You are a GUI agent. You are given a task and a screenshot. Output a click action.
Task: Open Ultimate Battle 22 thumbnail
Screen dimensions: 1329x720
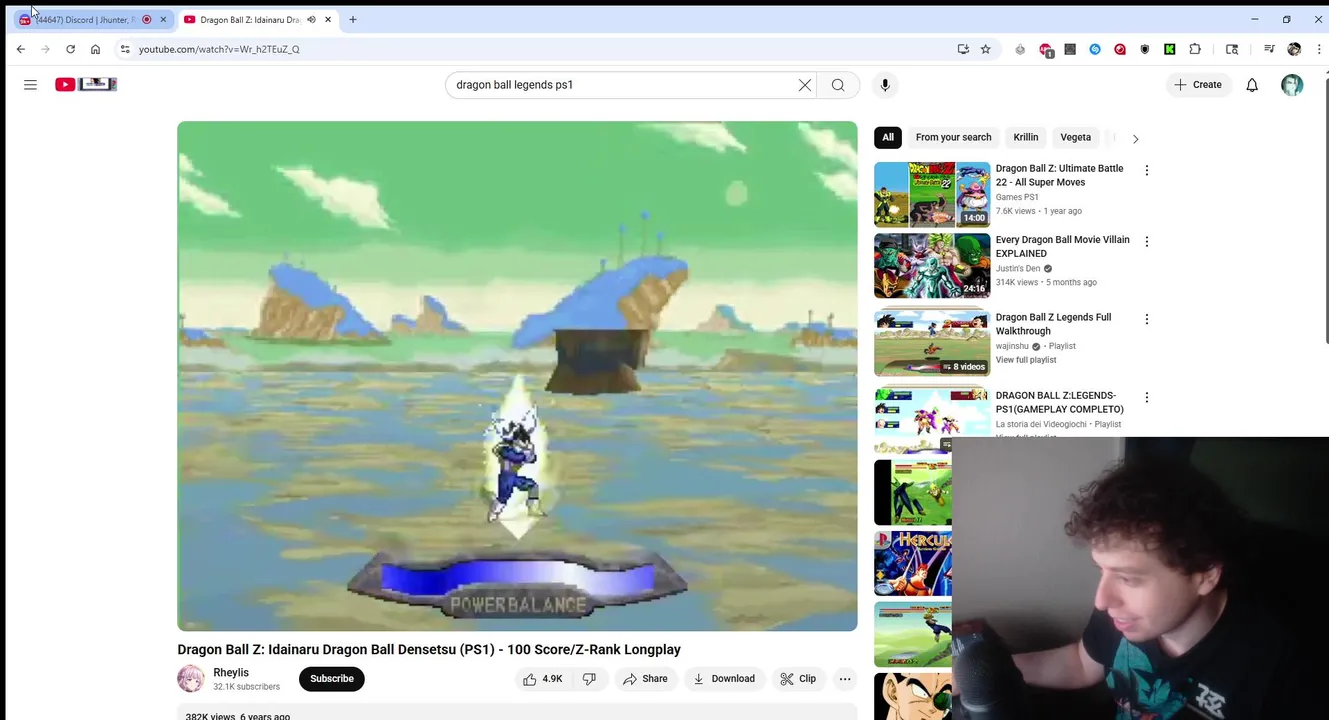pyautogui.click(x=932, y=195)
